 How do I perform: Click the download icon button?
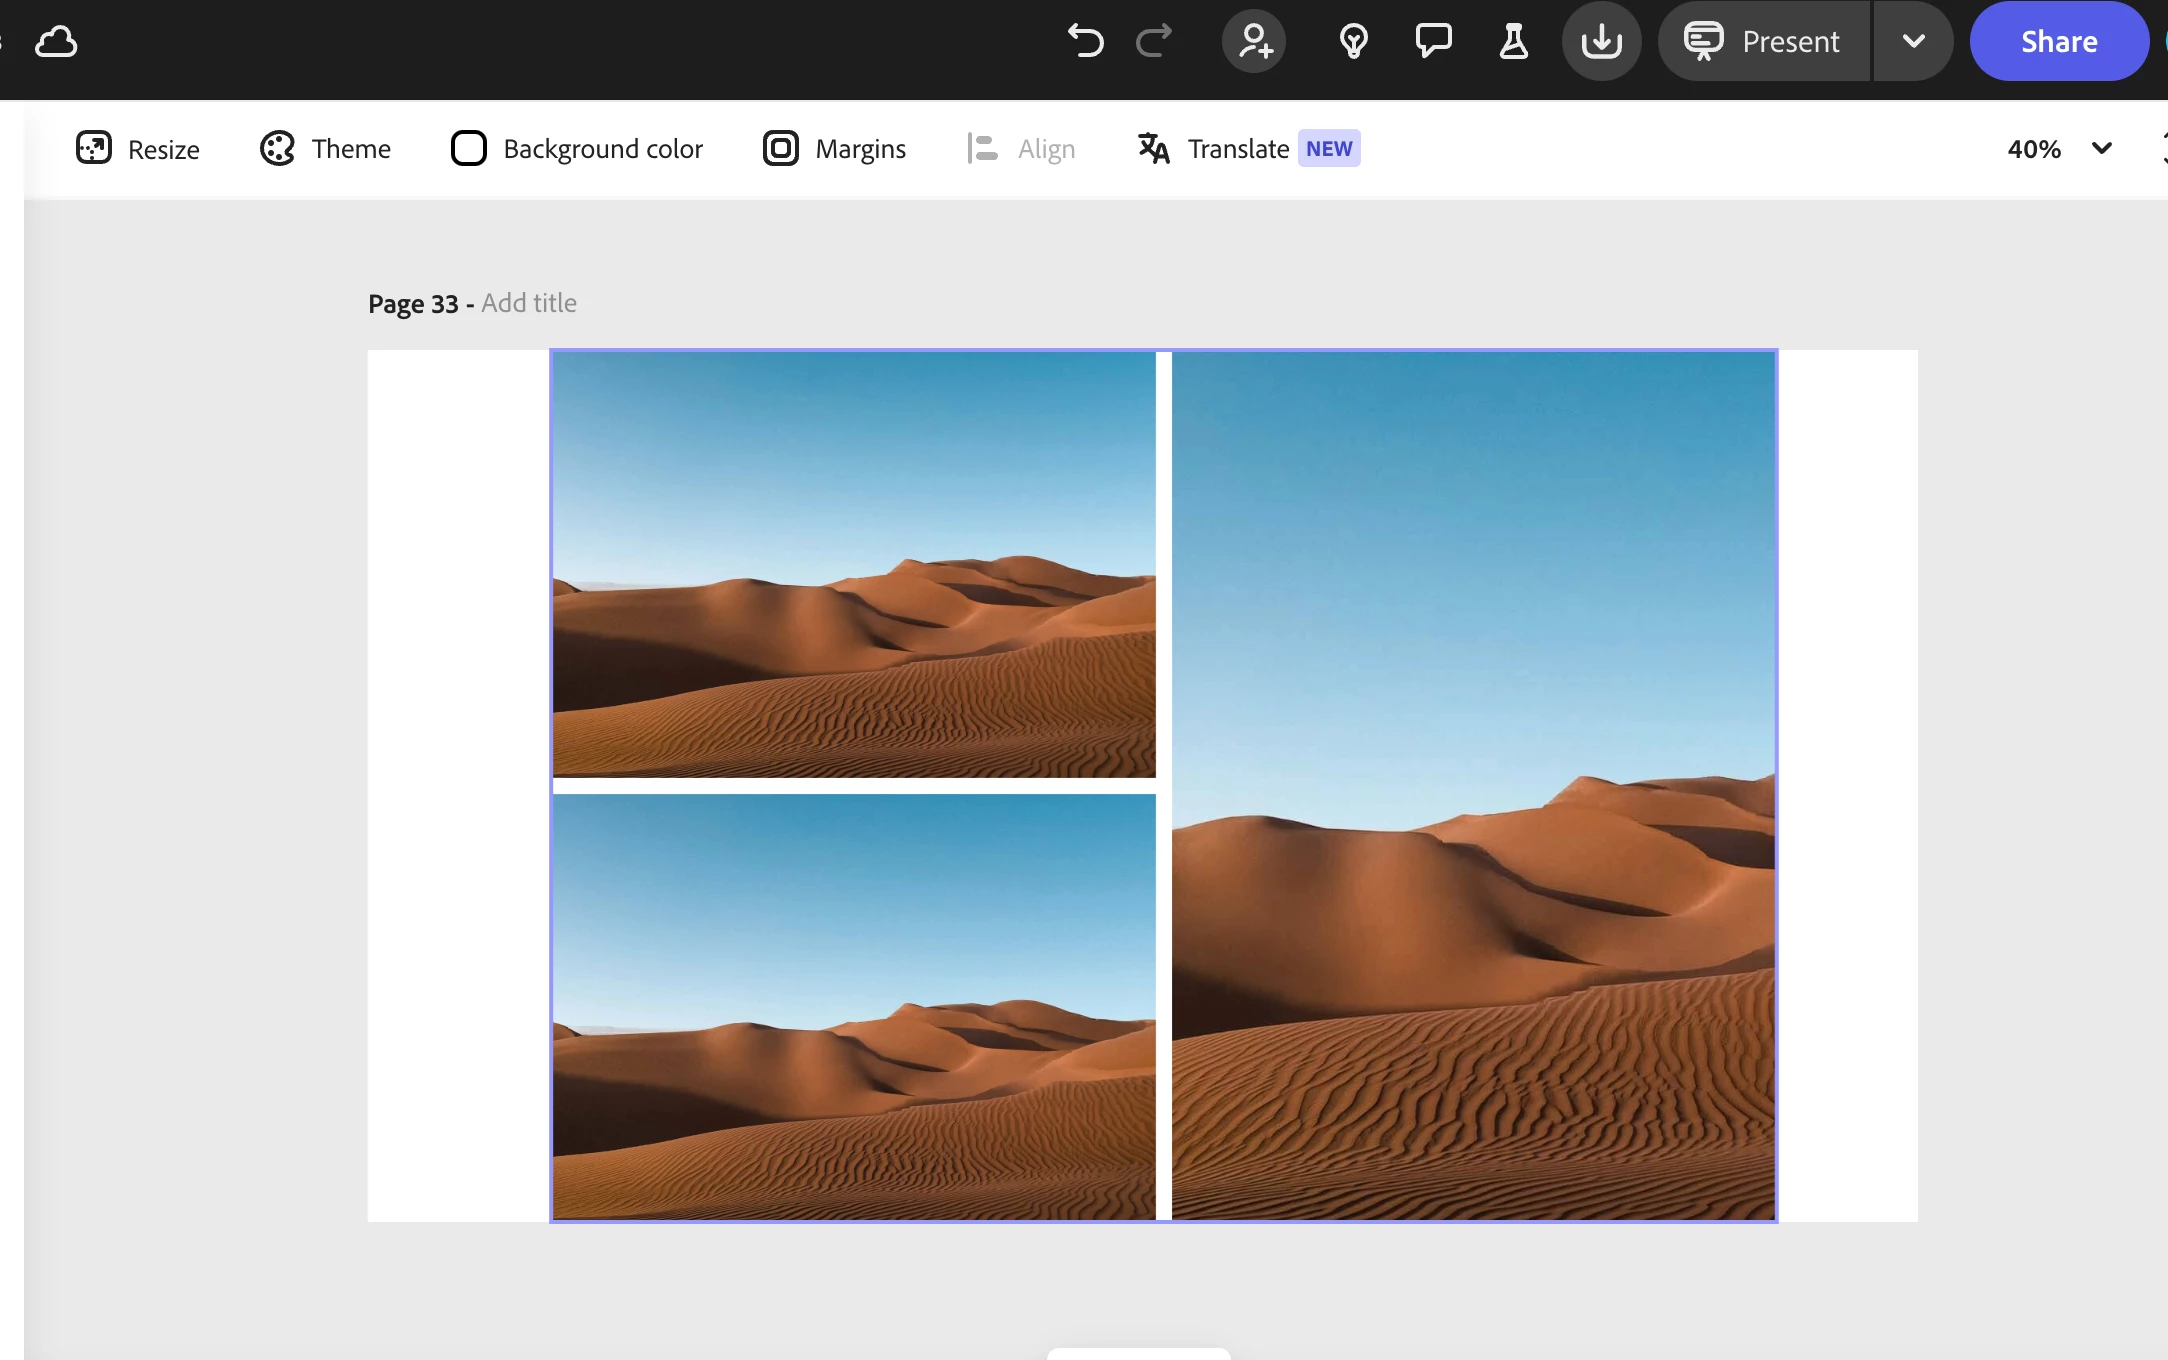pyautogui.click(x=1601, y=42)
